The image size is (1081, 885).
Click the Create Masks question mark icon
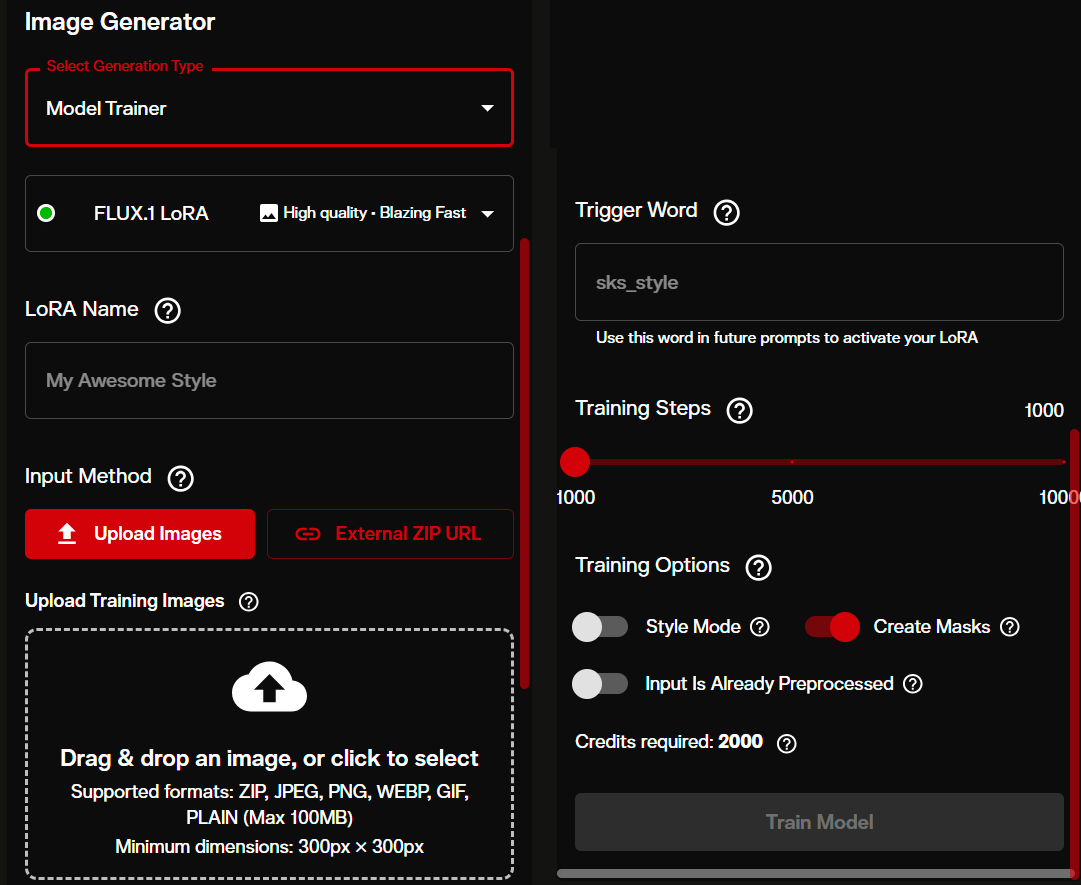[x=1010, y=627]
